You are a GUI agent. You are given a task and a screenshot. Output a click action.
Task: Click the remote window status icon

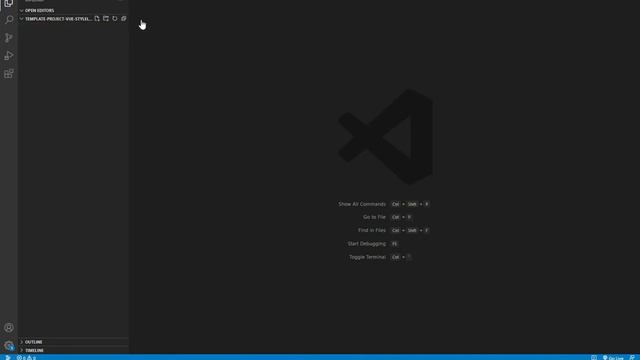(7, 357)
